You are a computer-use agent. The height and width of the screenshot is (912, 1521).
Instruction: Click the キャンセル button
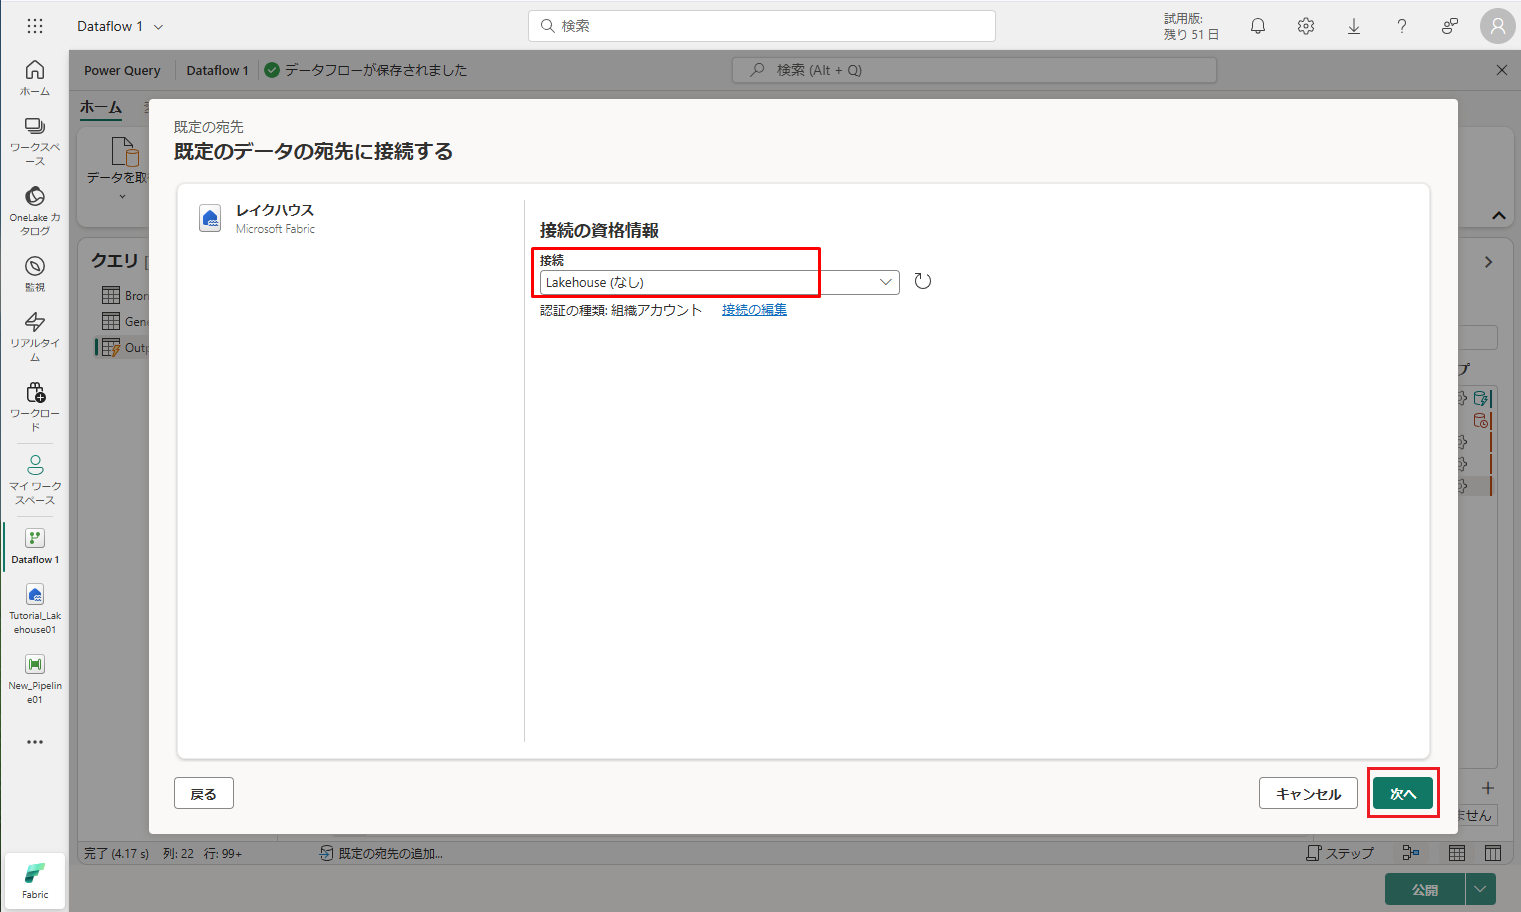pyautogui.click(x=1307, y=794)
